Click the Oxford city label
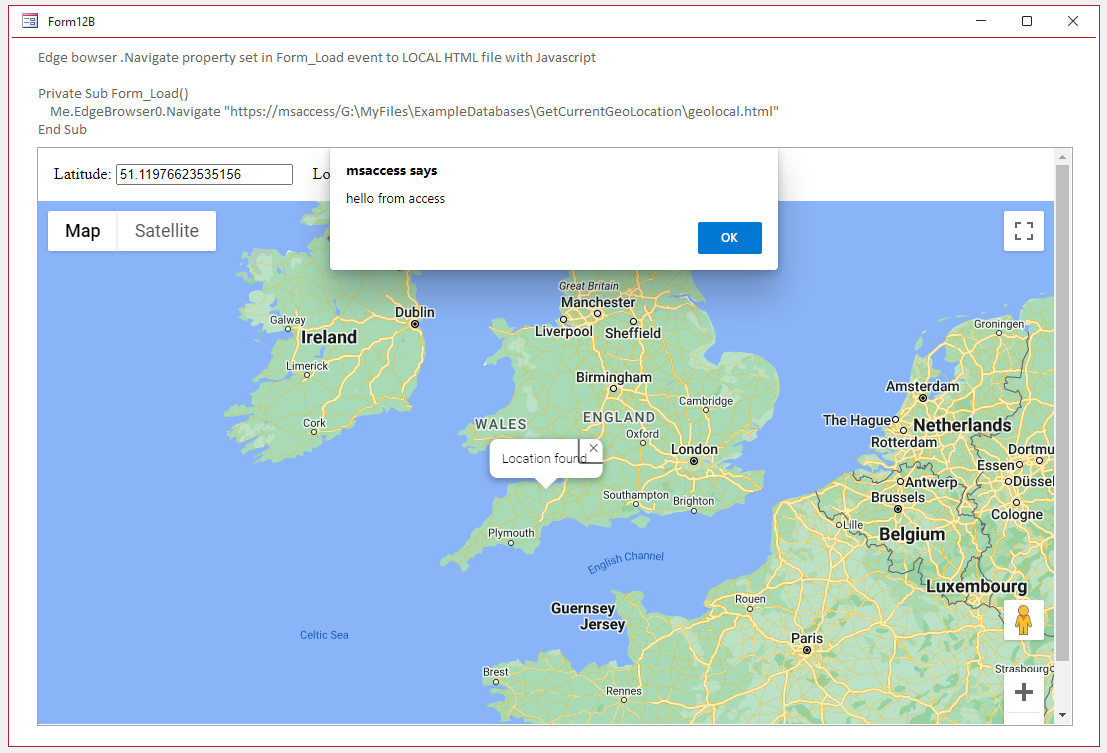The height and width of the screenshot is (753, 1107). coord(642,434)
